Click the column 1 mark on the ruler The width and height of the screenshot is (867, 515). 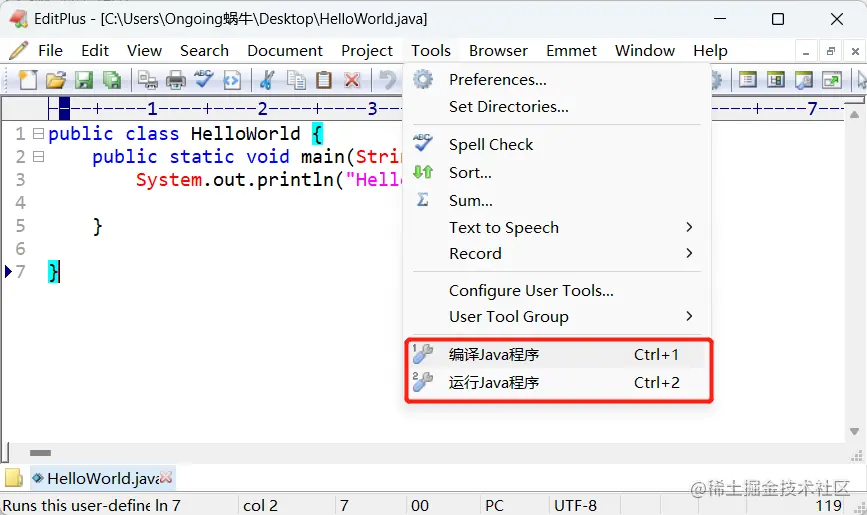[152, 108]
